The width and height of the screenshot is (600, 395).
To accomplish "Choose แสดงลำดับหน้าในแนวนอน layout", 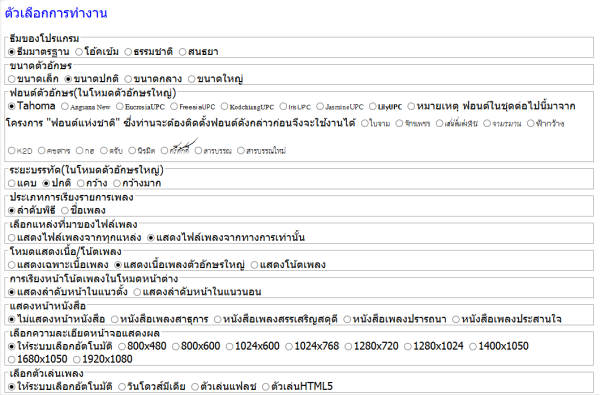I will (137, 292).
